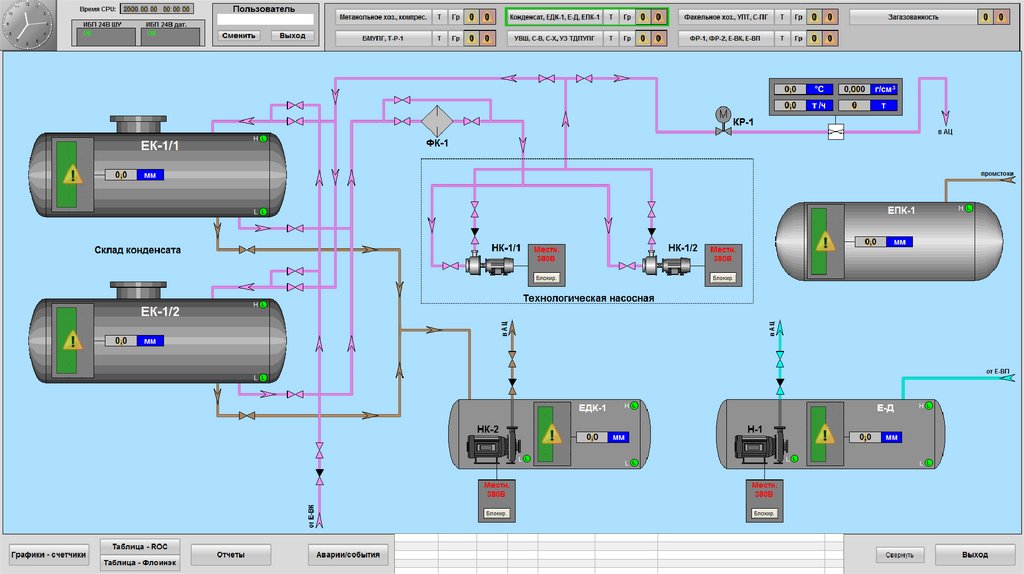This screenshot has height=574, width=1024.
Task: Open the Факельное хоз., УПТ, С-ПГ screen
Action: point(727,17)
